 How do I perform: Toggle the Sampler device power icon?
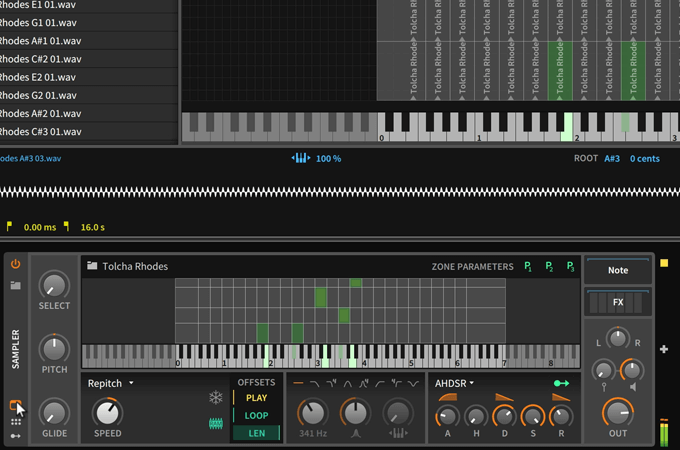(x=16, y=264)
